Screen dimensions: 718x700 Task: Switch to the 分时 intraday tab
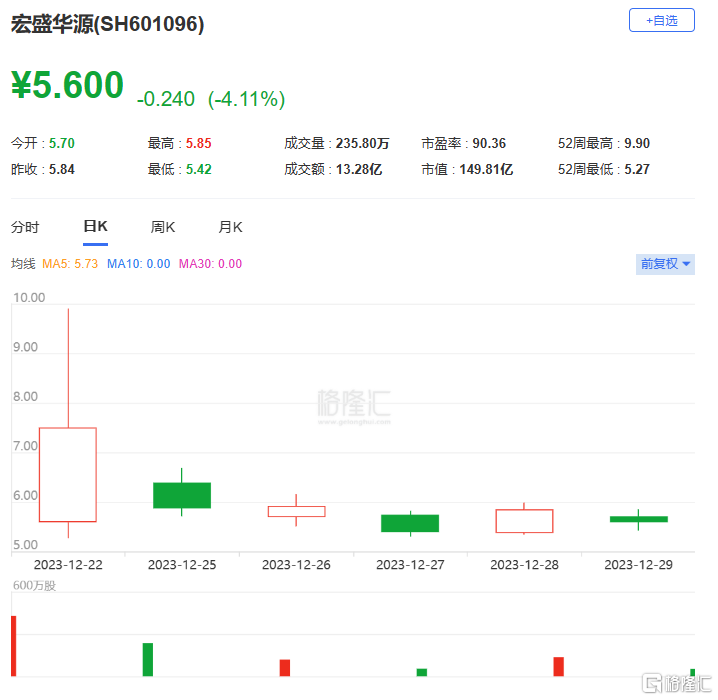point(25,227)
